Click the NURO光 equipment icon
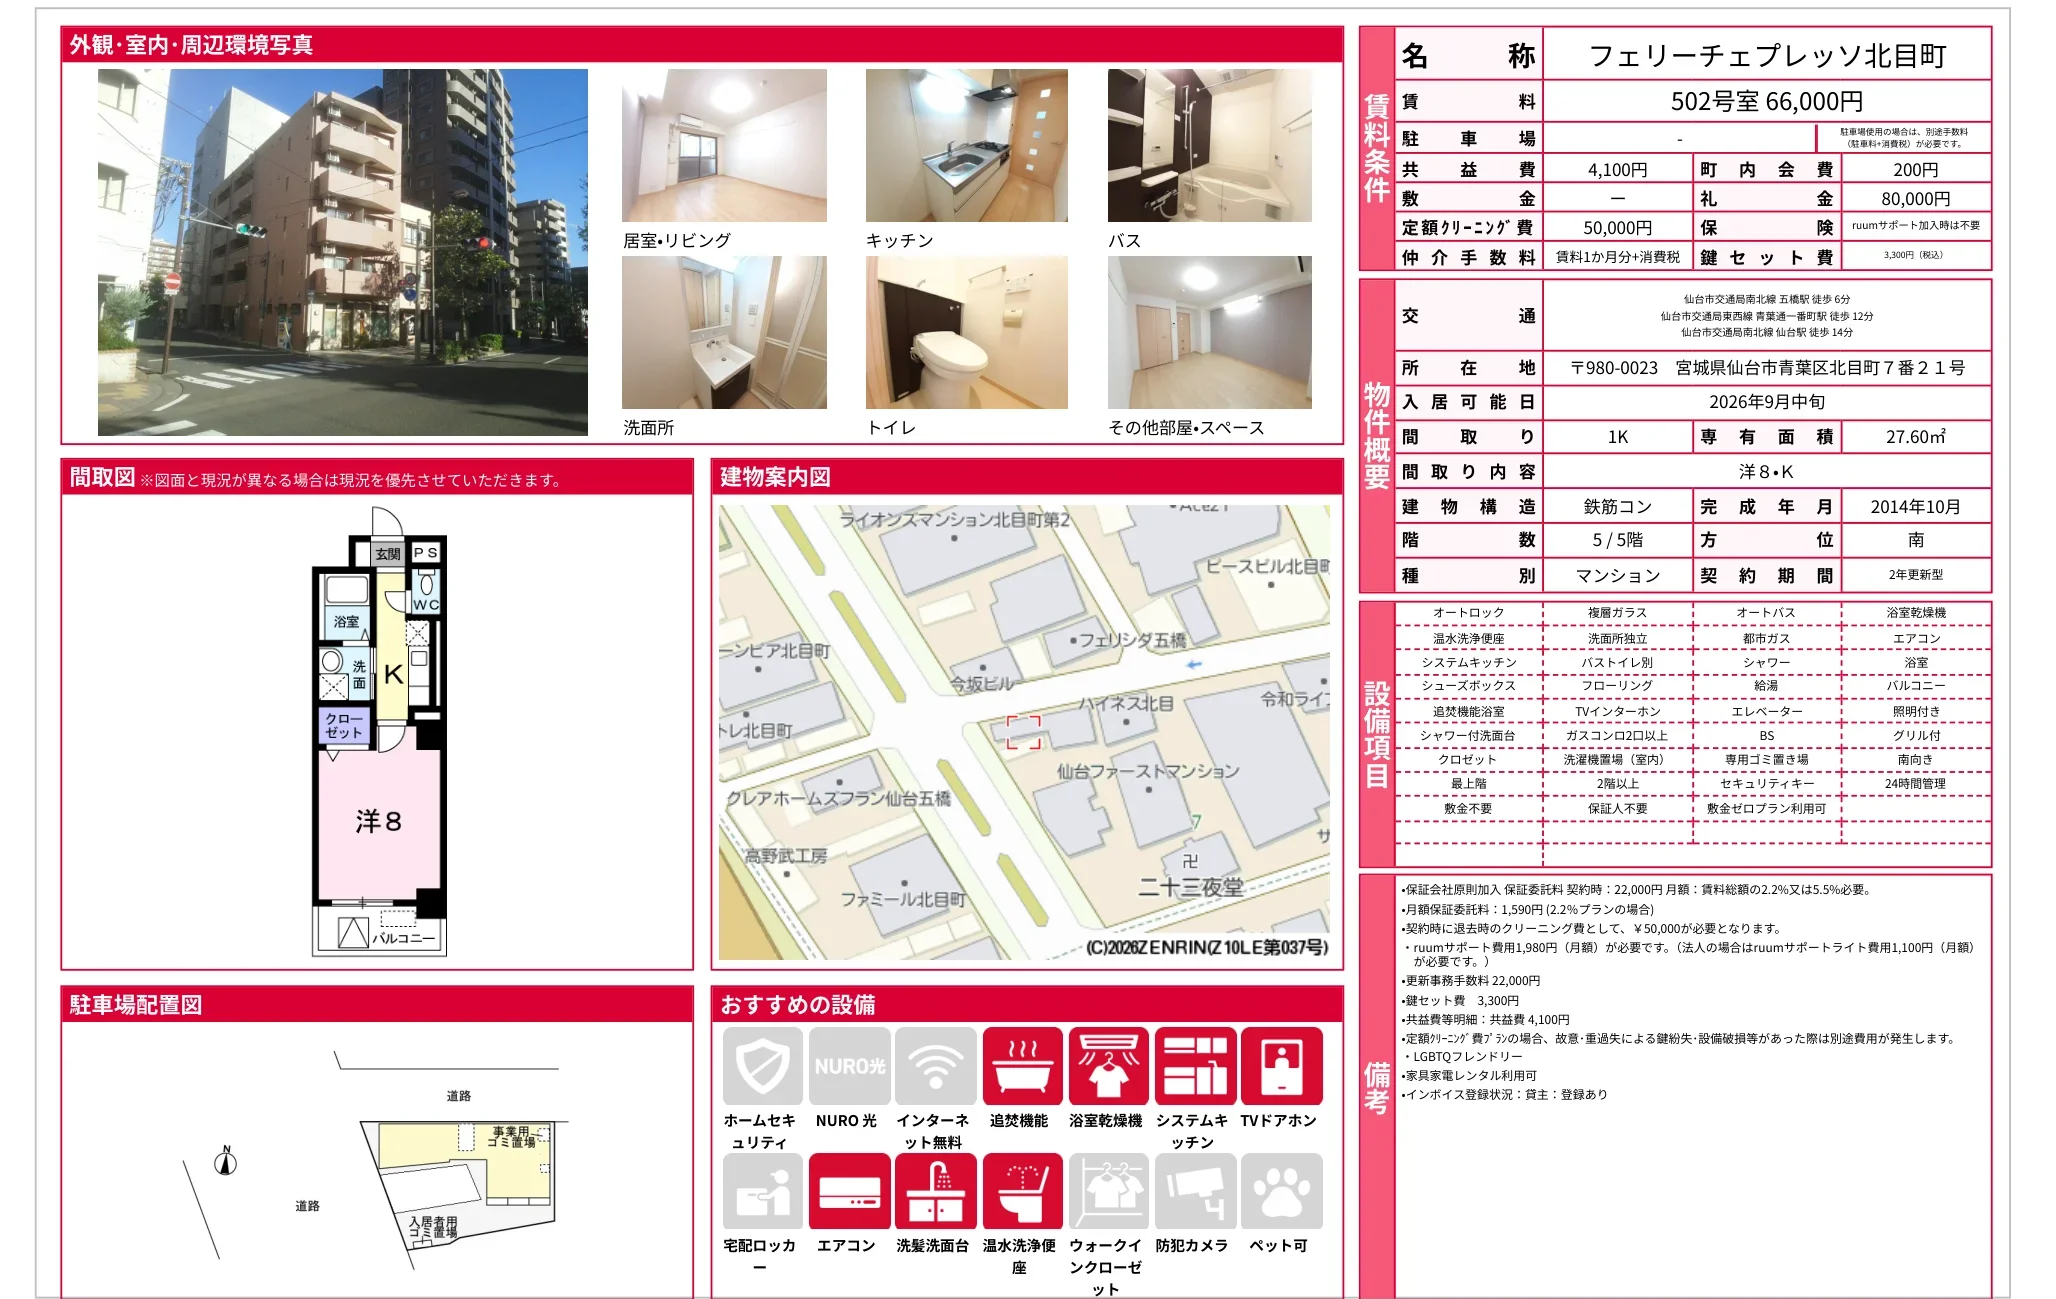 pos(850,1066)
